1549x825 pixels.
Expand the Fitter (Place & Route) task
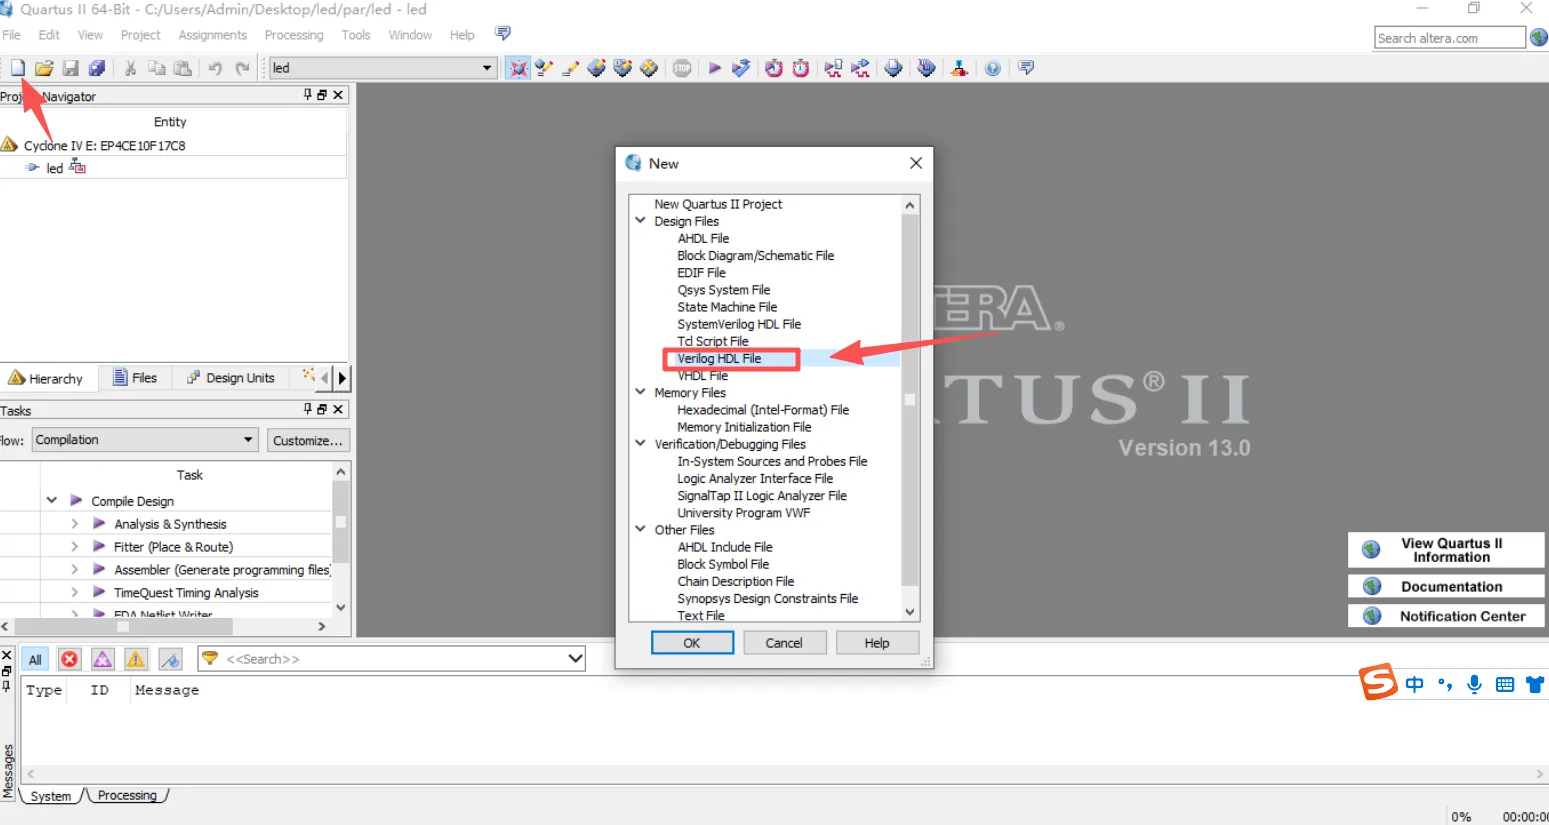click(75, 546)
